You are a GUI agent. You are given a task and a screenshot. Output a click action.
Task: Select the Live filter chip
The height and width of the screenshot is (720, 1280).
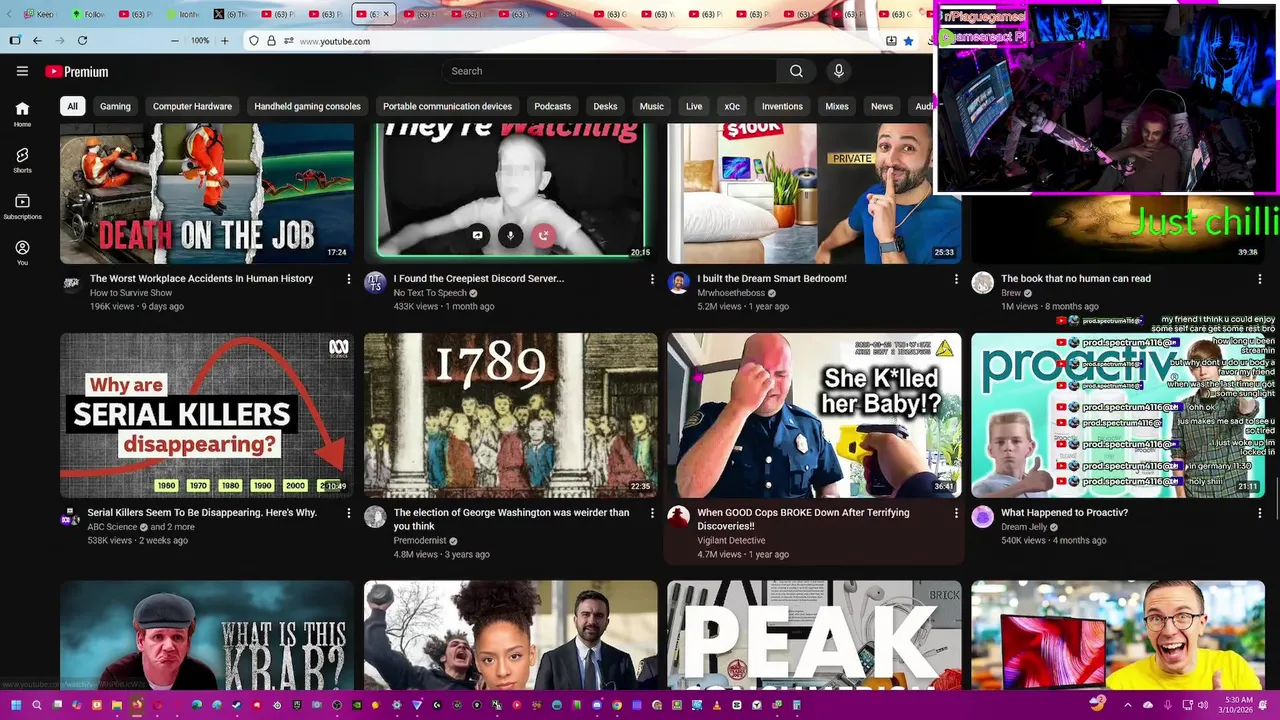point(694,106)
